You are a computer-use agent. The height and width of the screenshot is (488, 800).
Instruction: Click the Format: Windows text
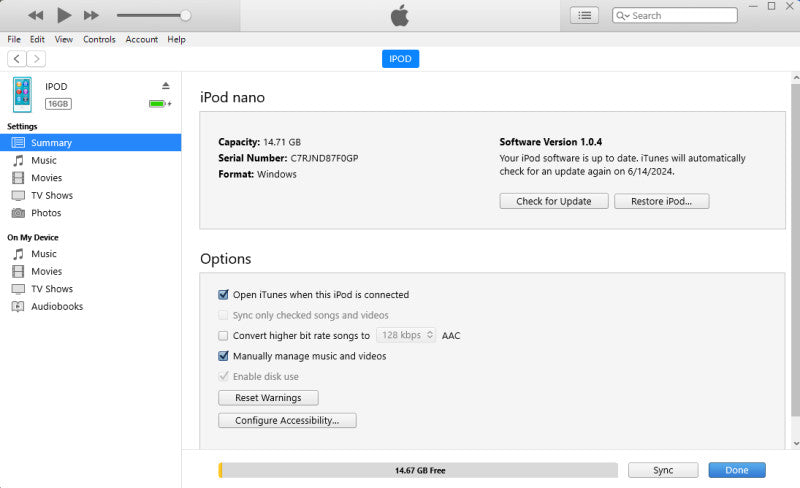click(257, 174)
